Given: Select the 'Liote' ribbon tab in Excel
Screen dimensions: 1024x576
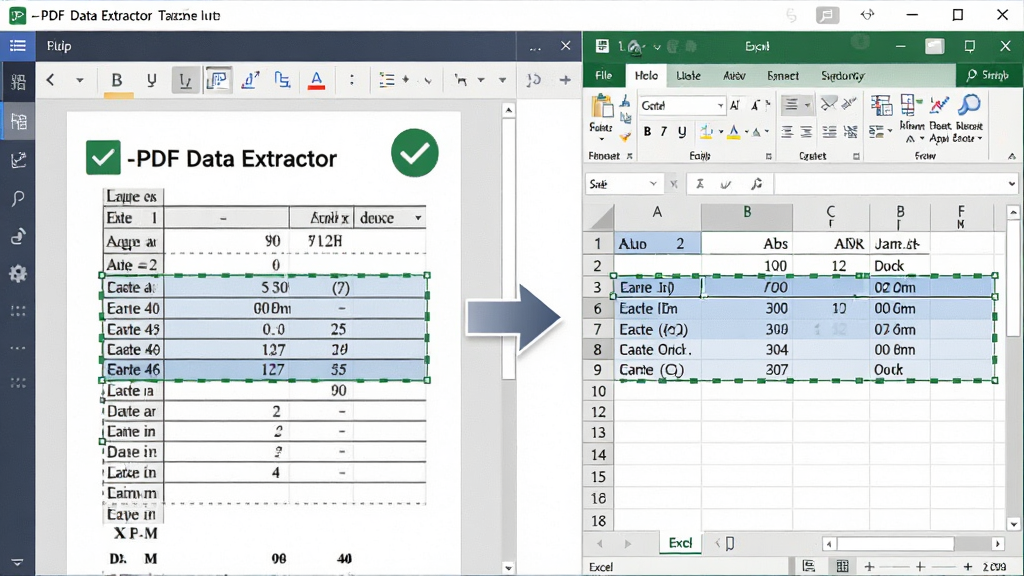Looking at the screenshot, I should coord(688,76).
